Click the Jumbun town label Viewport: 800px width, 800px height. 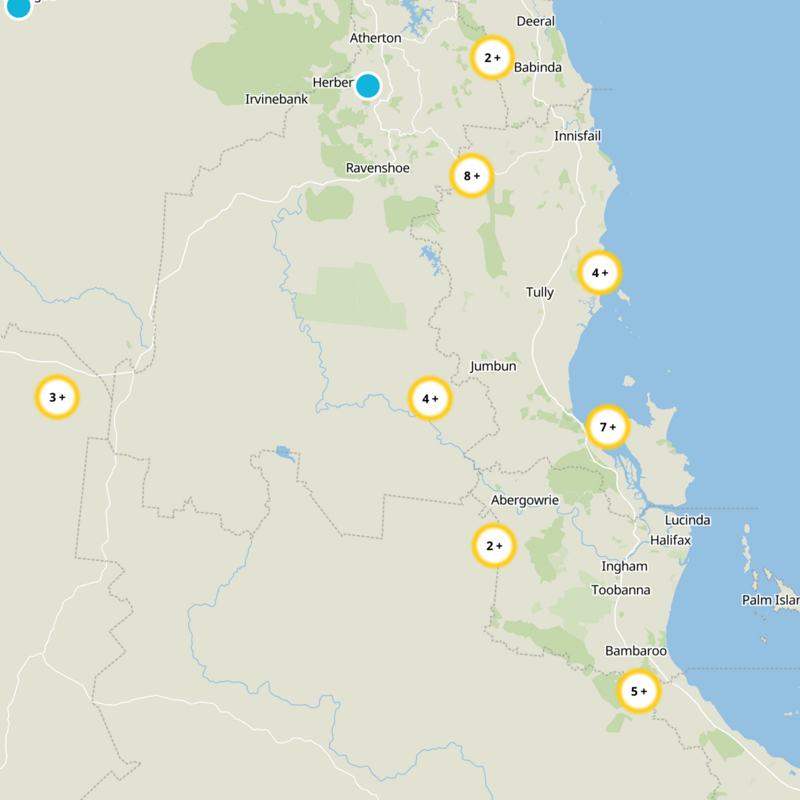493,366
